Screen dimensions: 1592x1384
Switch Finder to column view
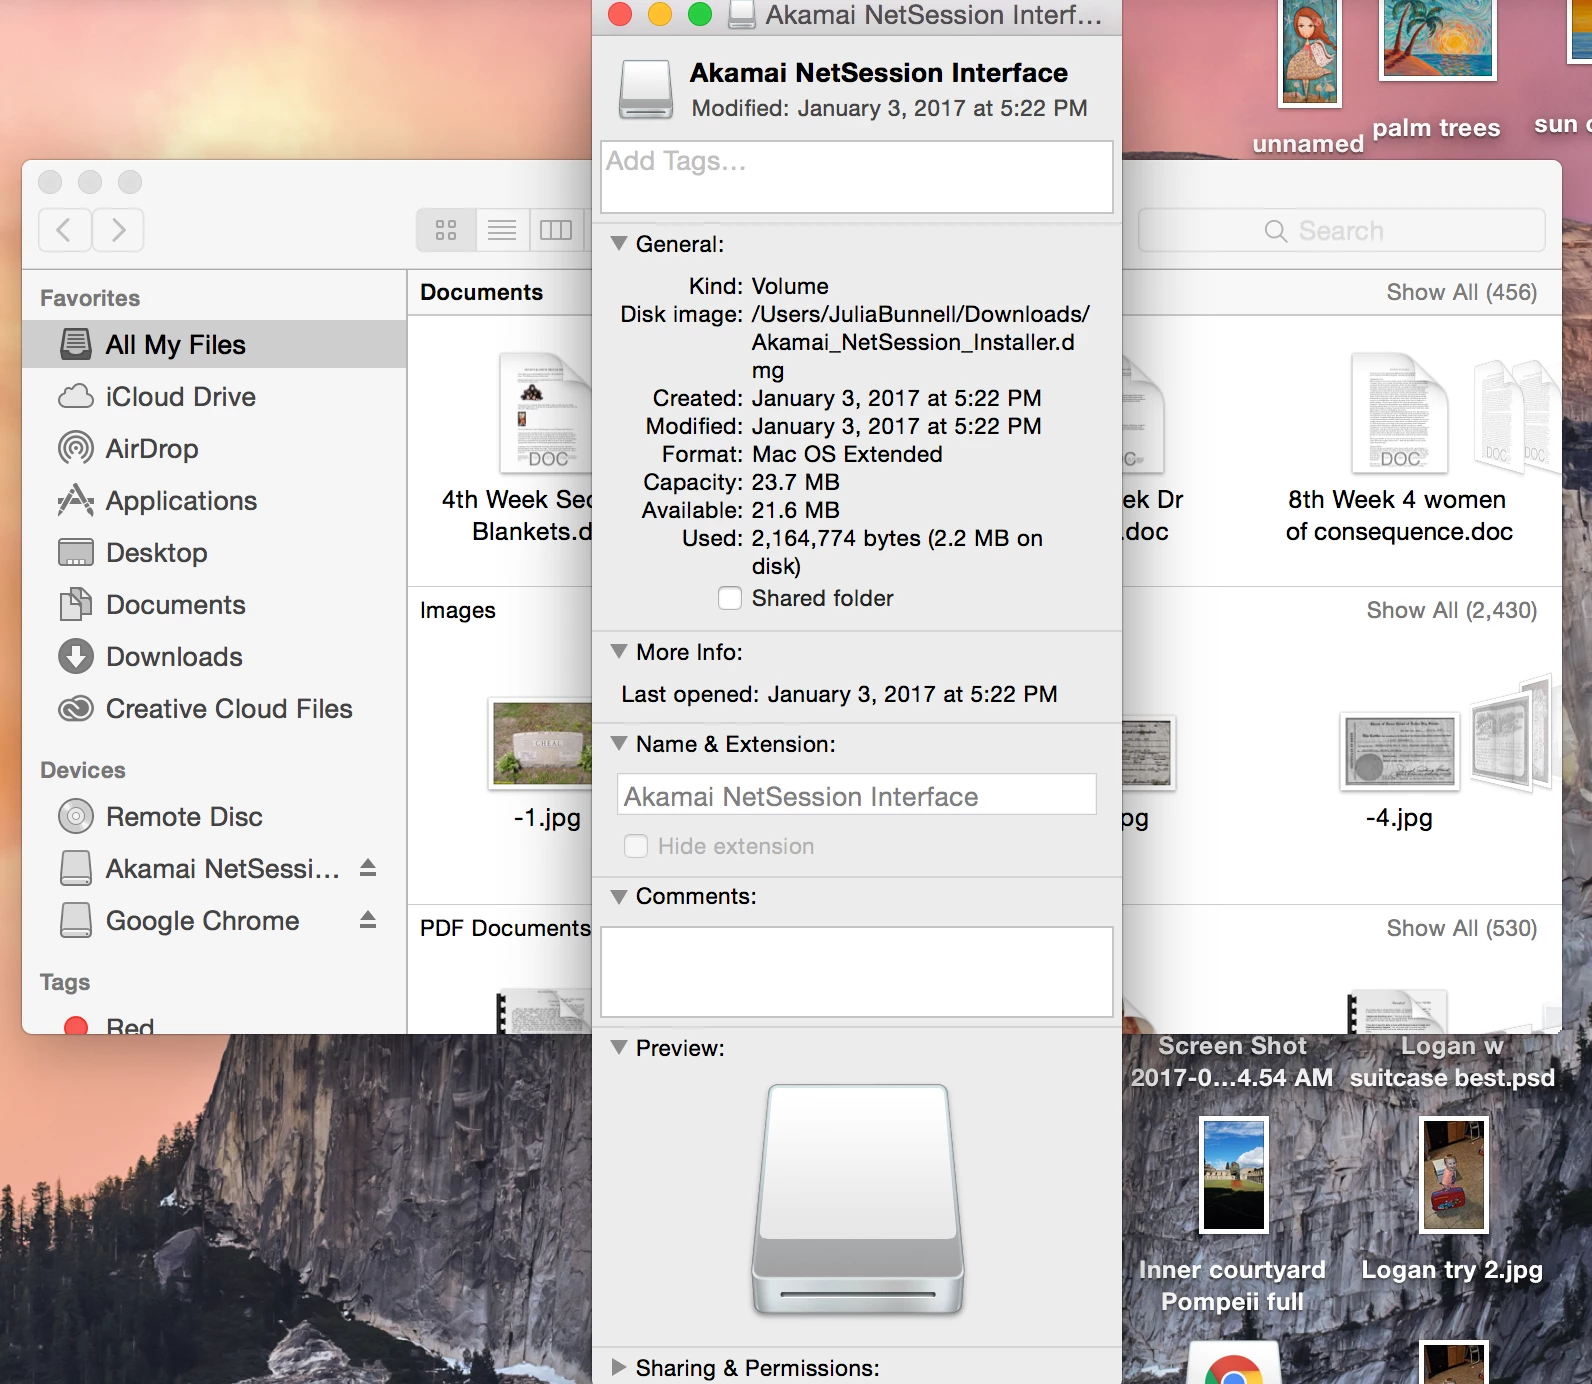556,230
